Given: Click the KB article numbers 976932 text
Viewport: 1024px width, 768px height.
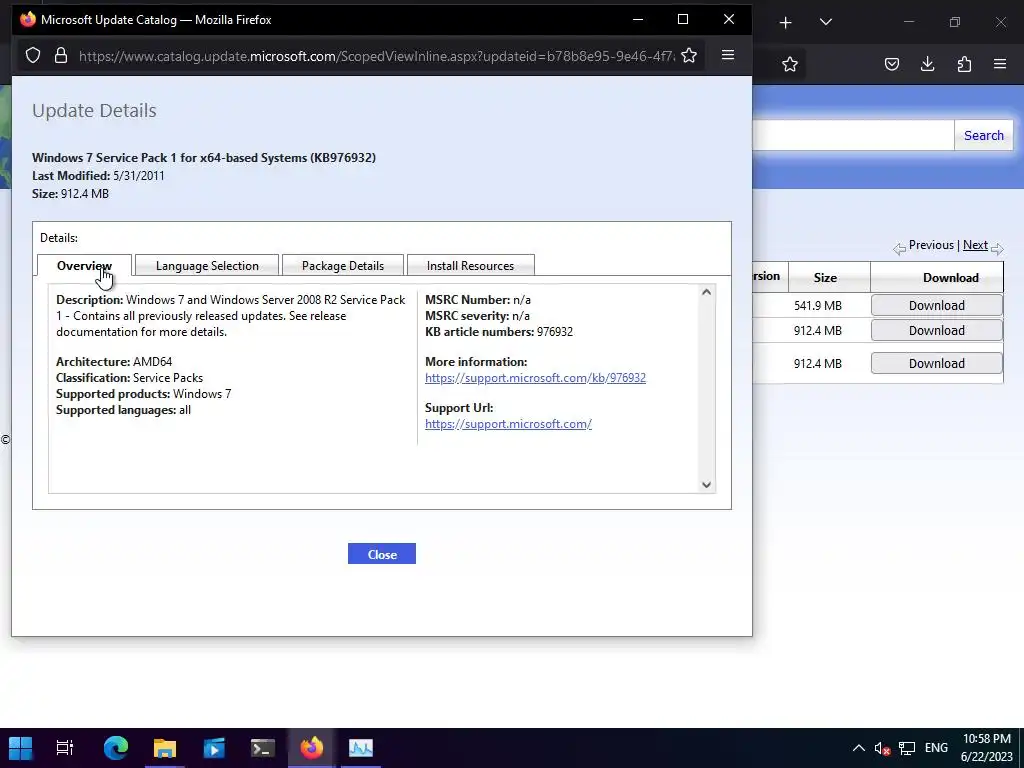Looking at the screenshot, I should 499,332.
